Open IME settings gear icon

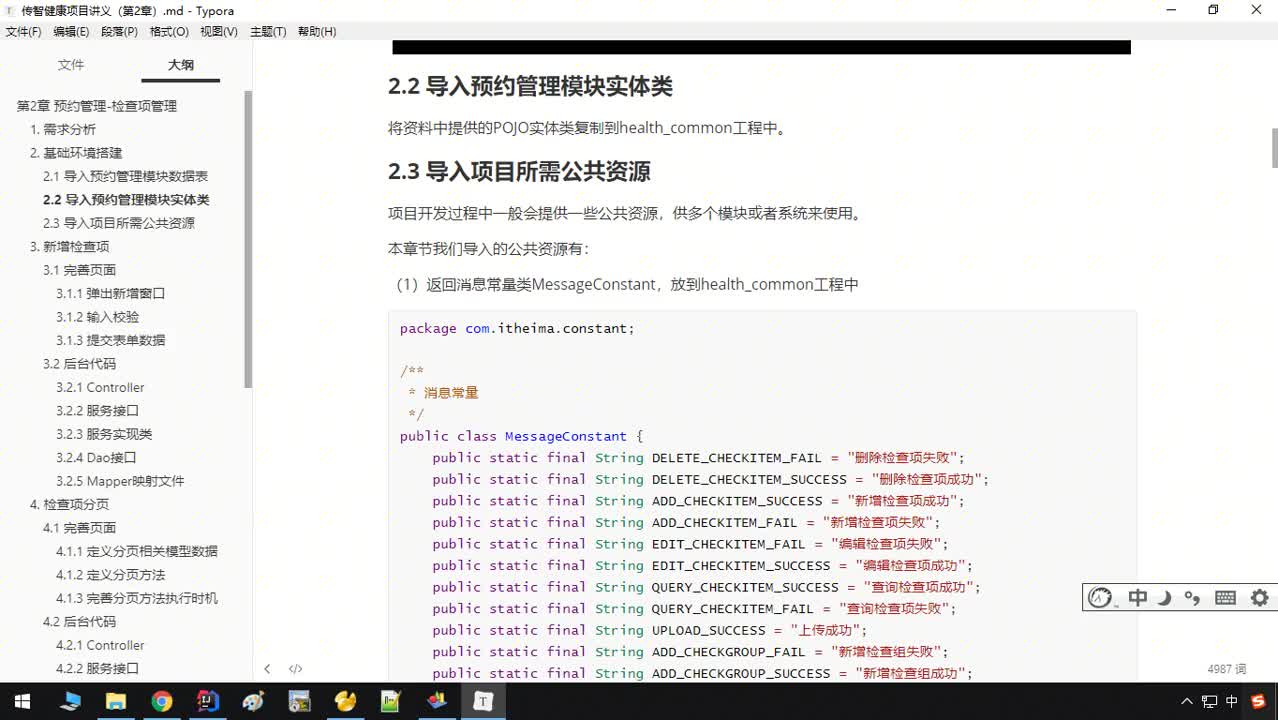[1260, 598]
